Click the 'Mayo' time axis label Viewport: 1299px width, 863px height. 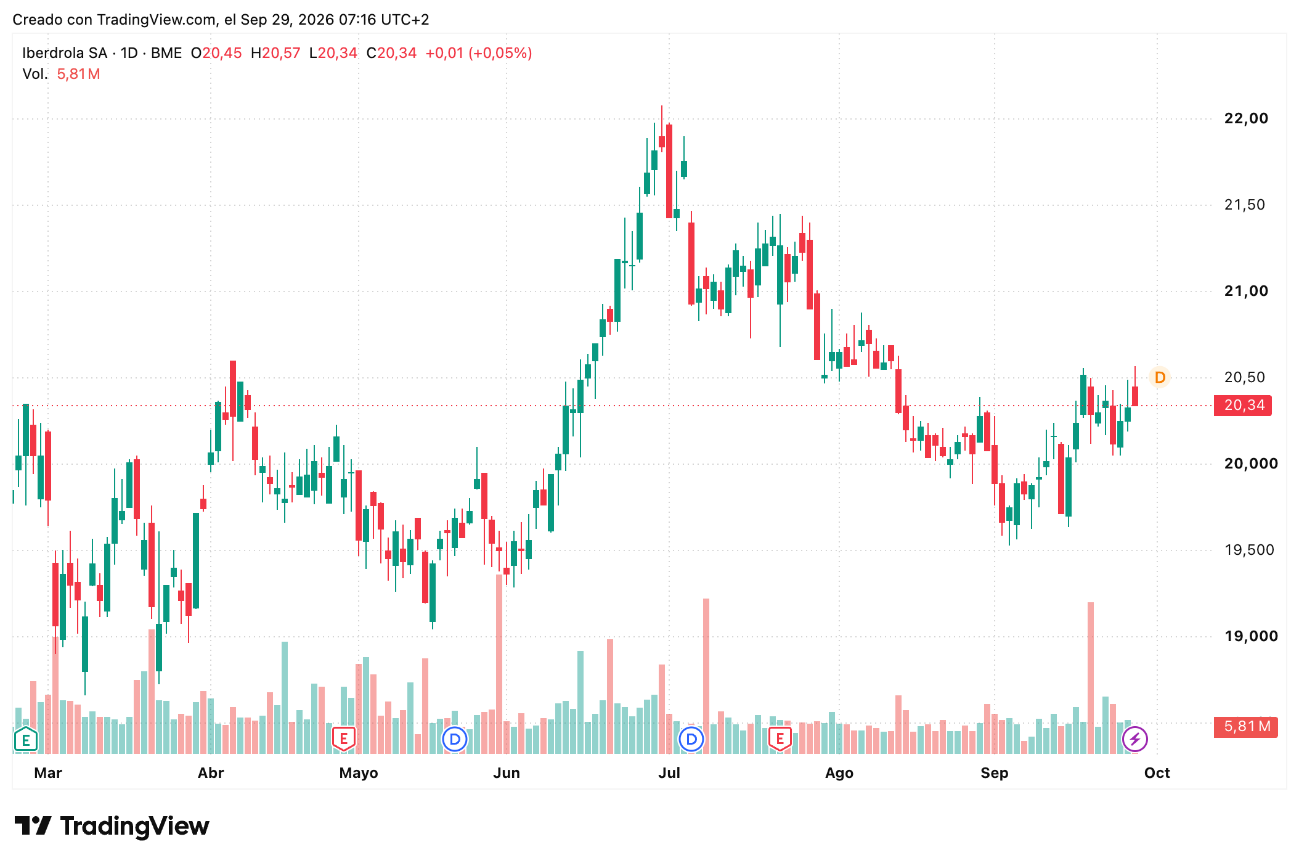click(x=359, y=773)
